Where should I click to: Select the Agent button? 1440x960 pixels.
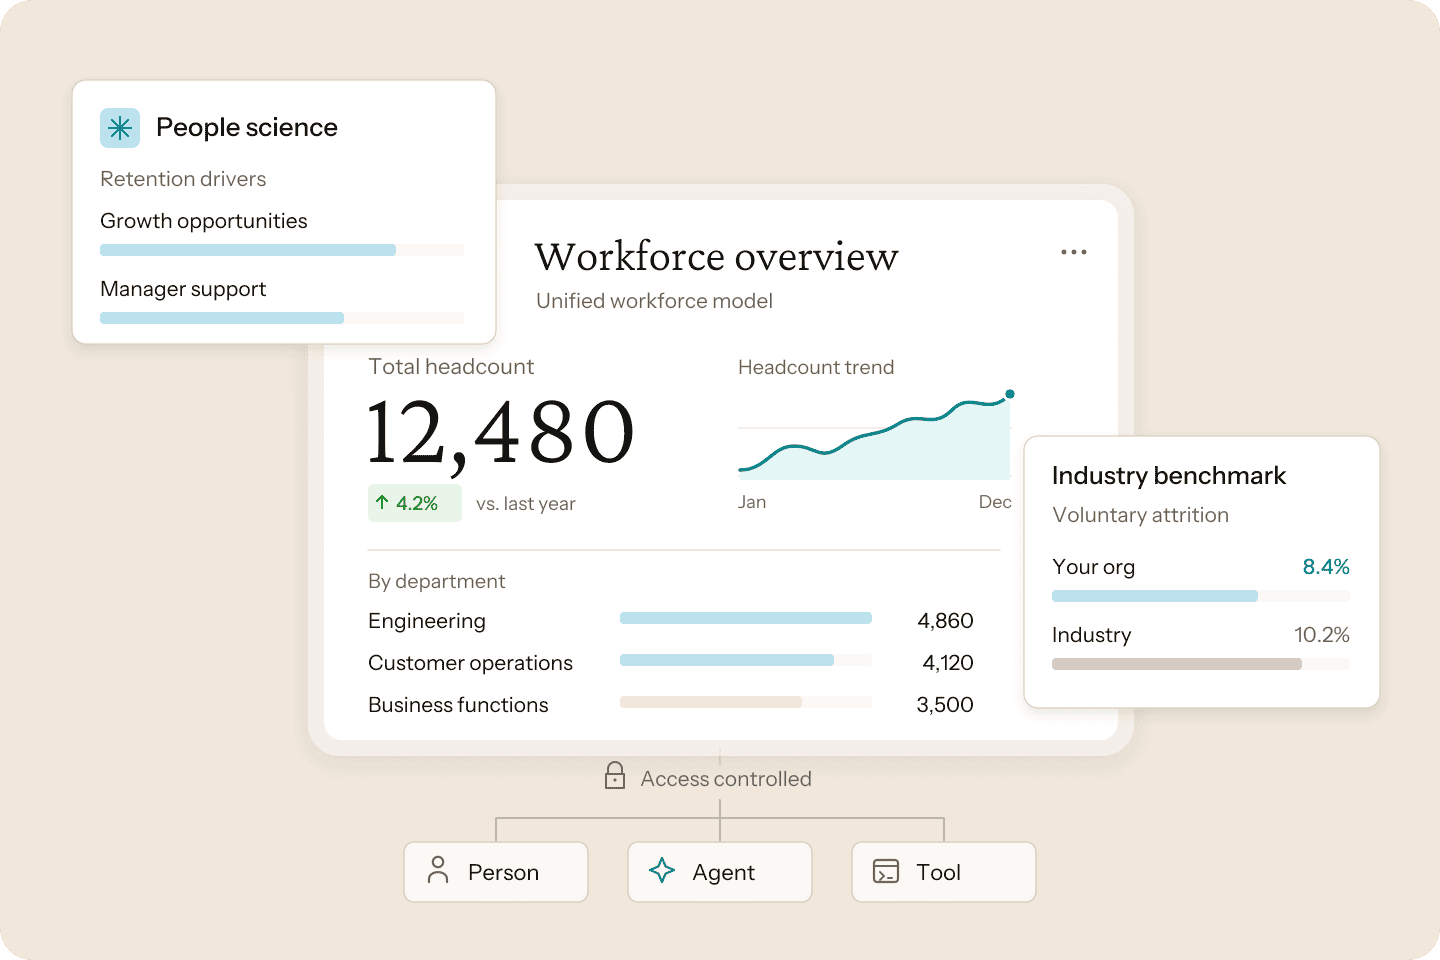click(x=720, y=872)
